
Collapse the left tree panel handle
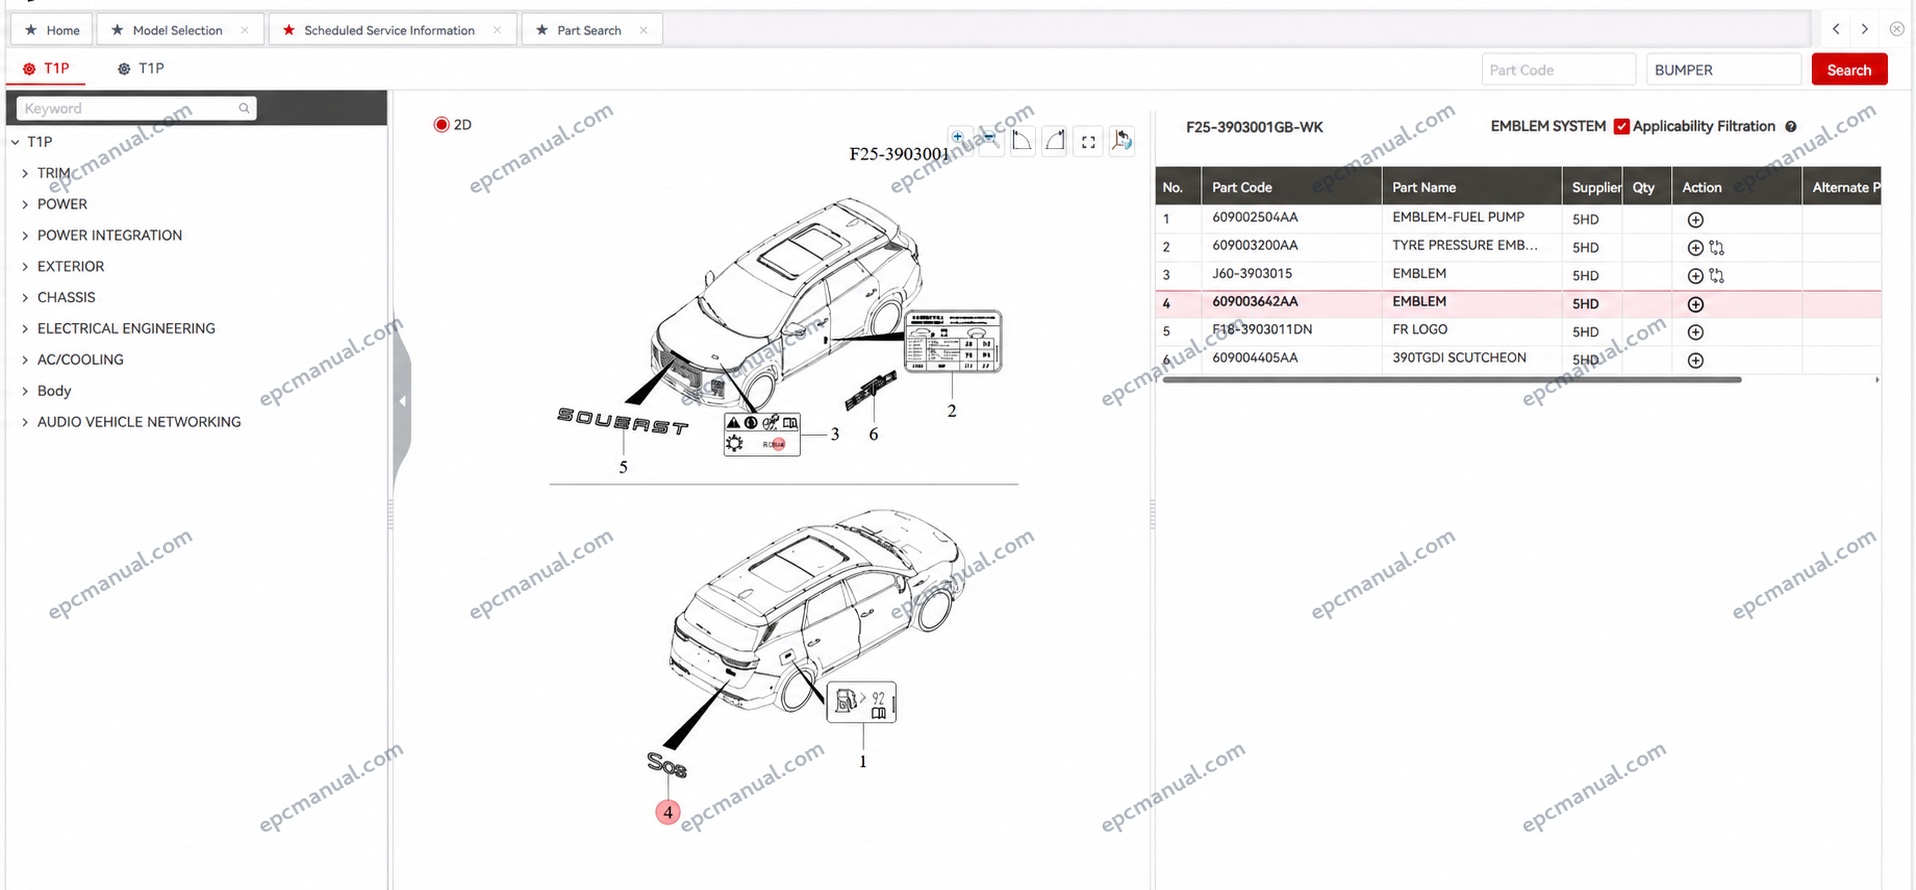[x=402, y=401]
